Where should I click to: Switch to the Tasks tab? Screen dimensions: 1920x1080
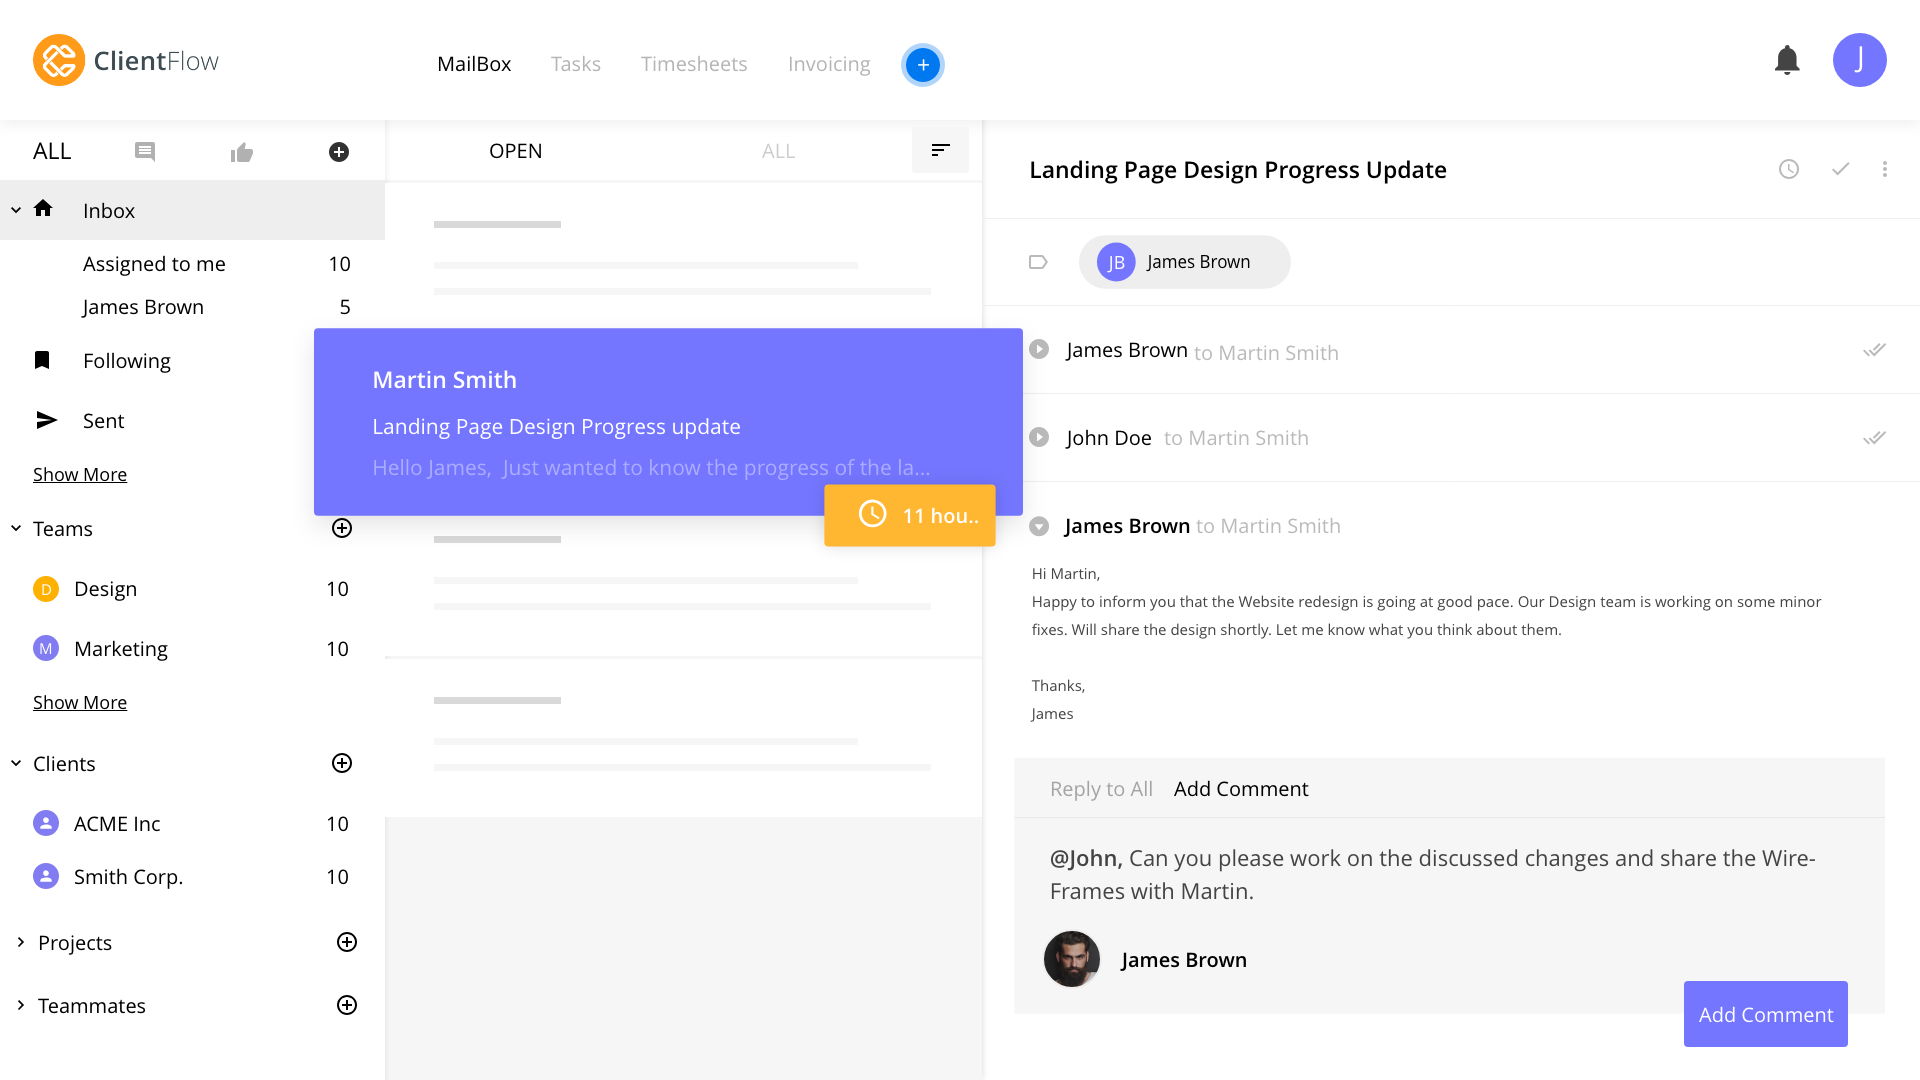click(x=575, y=64)
